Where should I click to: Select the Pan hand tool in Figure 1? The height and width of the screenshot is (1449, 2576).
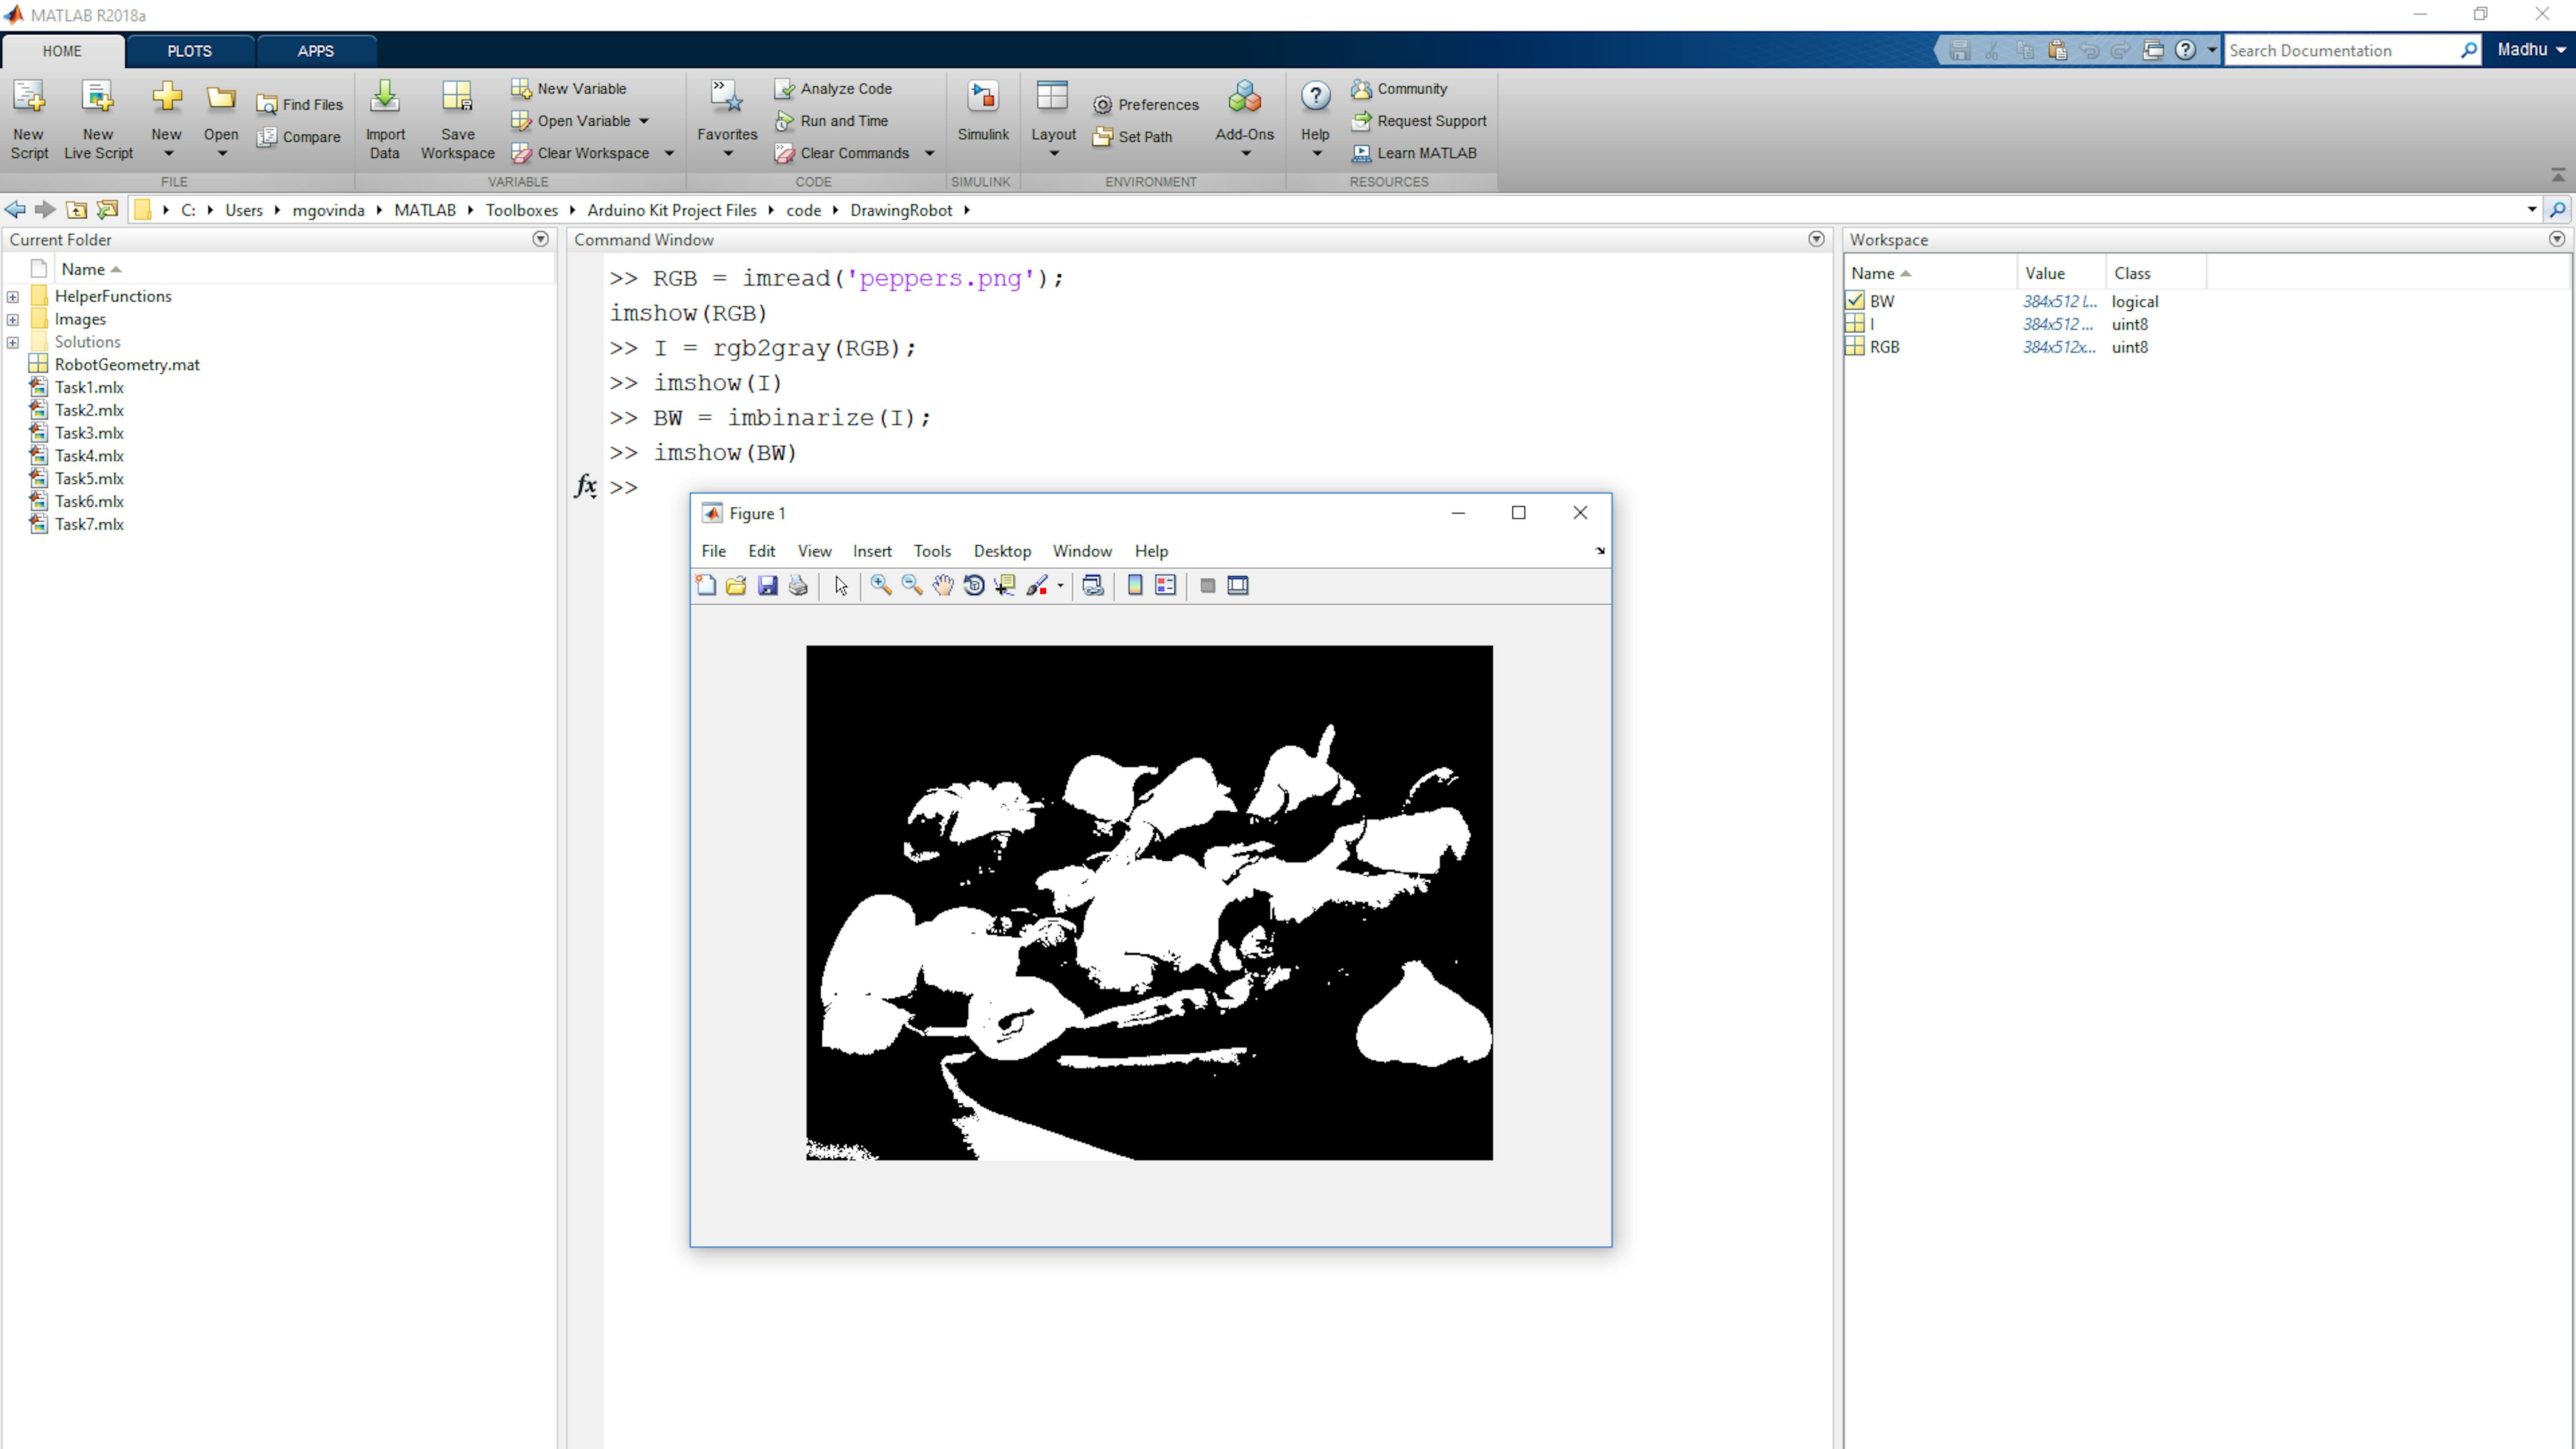point(943,586)
